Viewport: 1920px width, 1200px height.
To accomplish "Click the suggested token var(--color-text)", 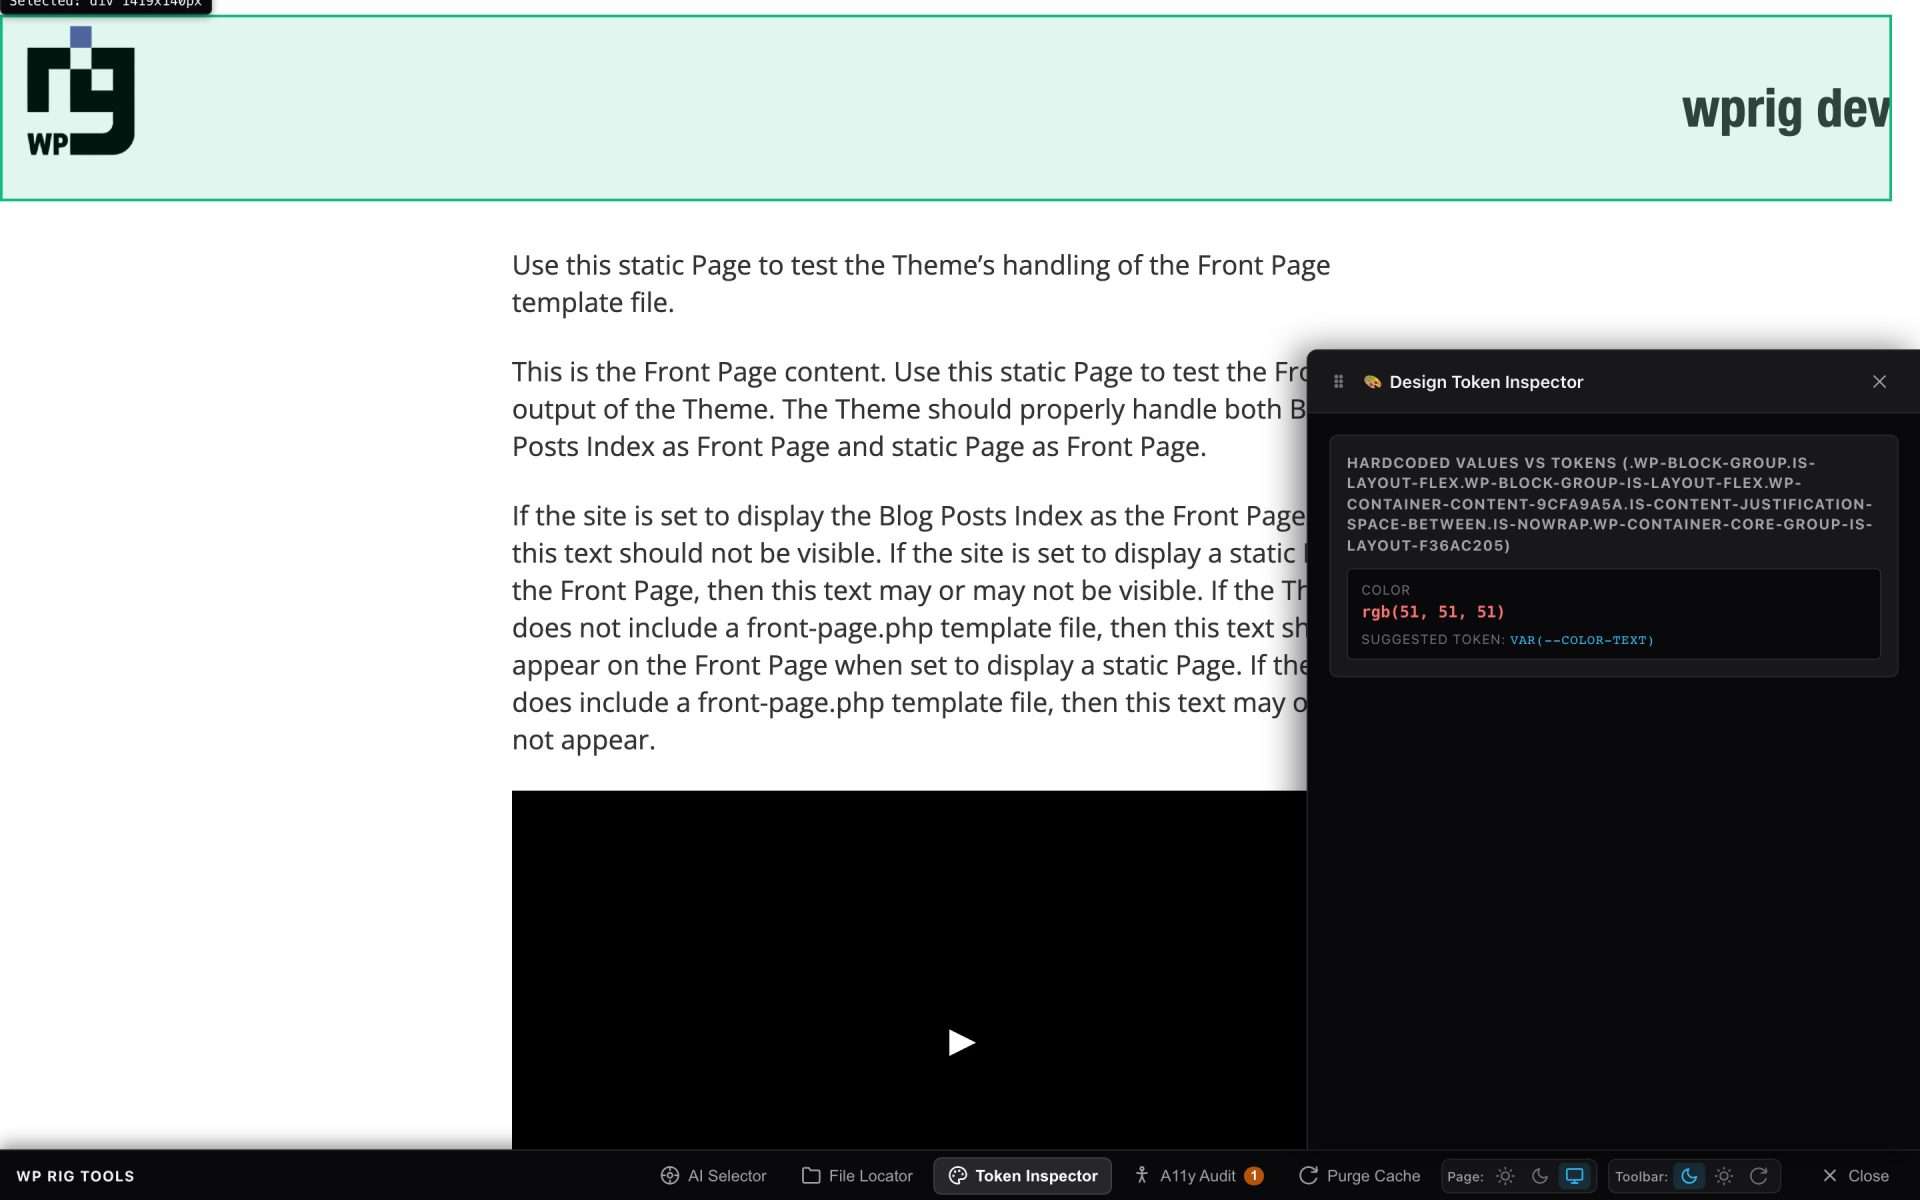I will click(1581, 640).
